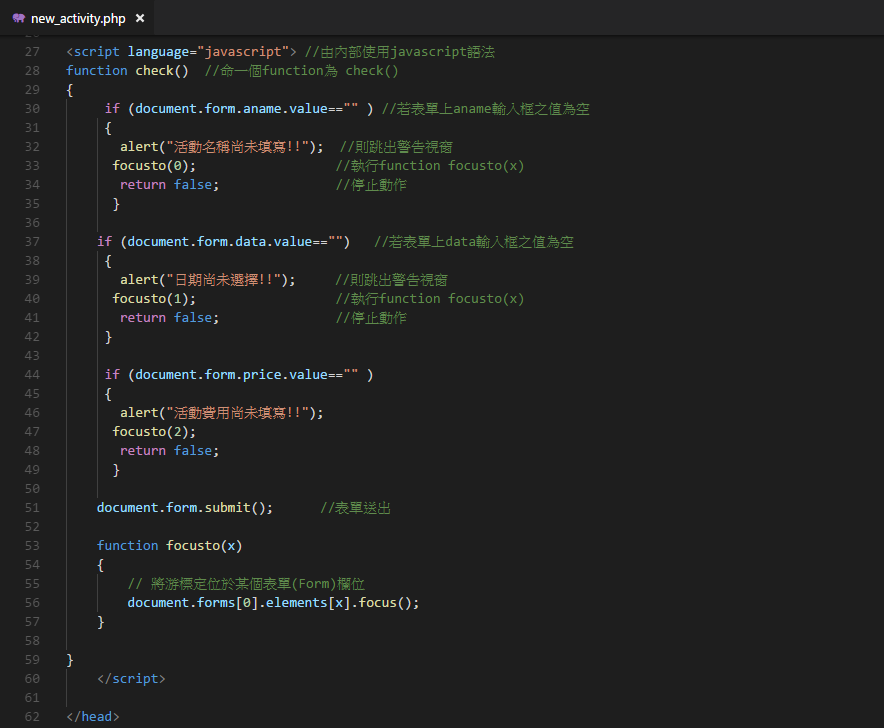Click the comment on line 41

(371, 318)
